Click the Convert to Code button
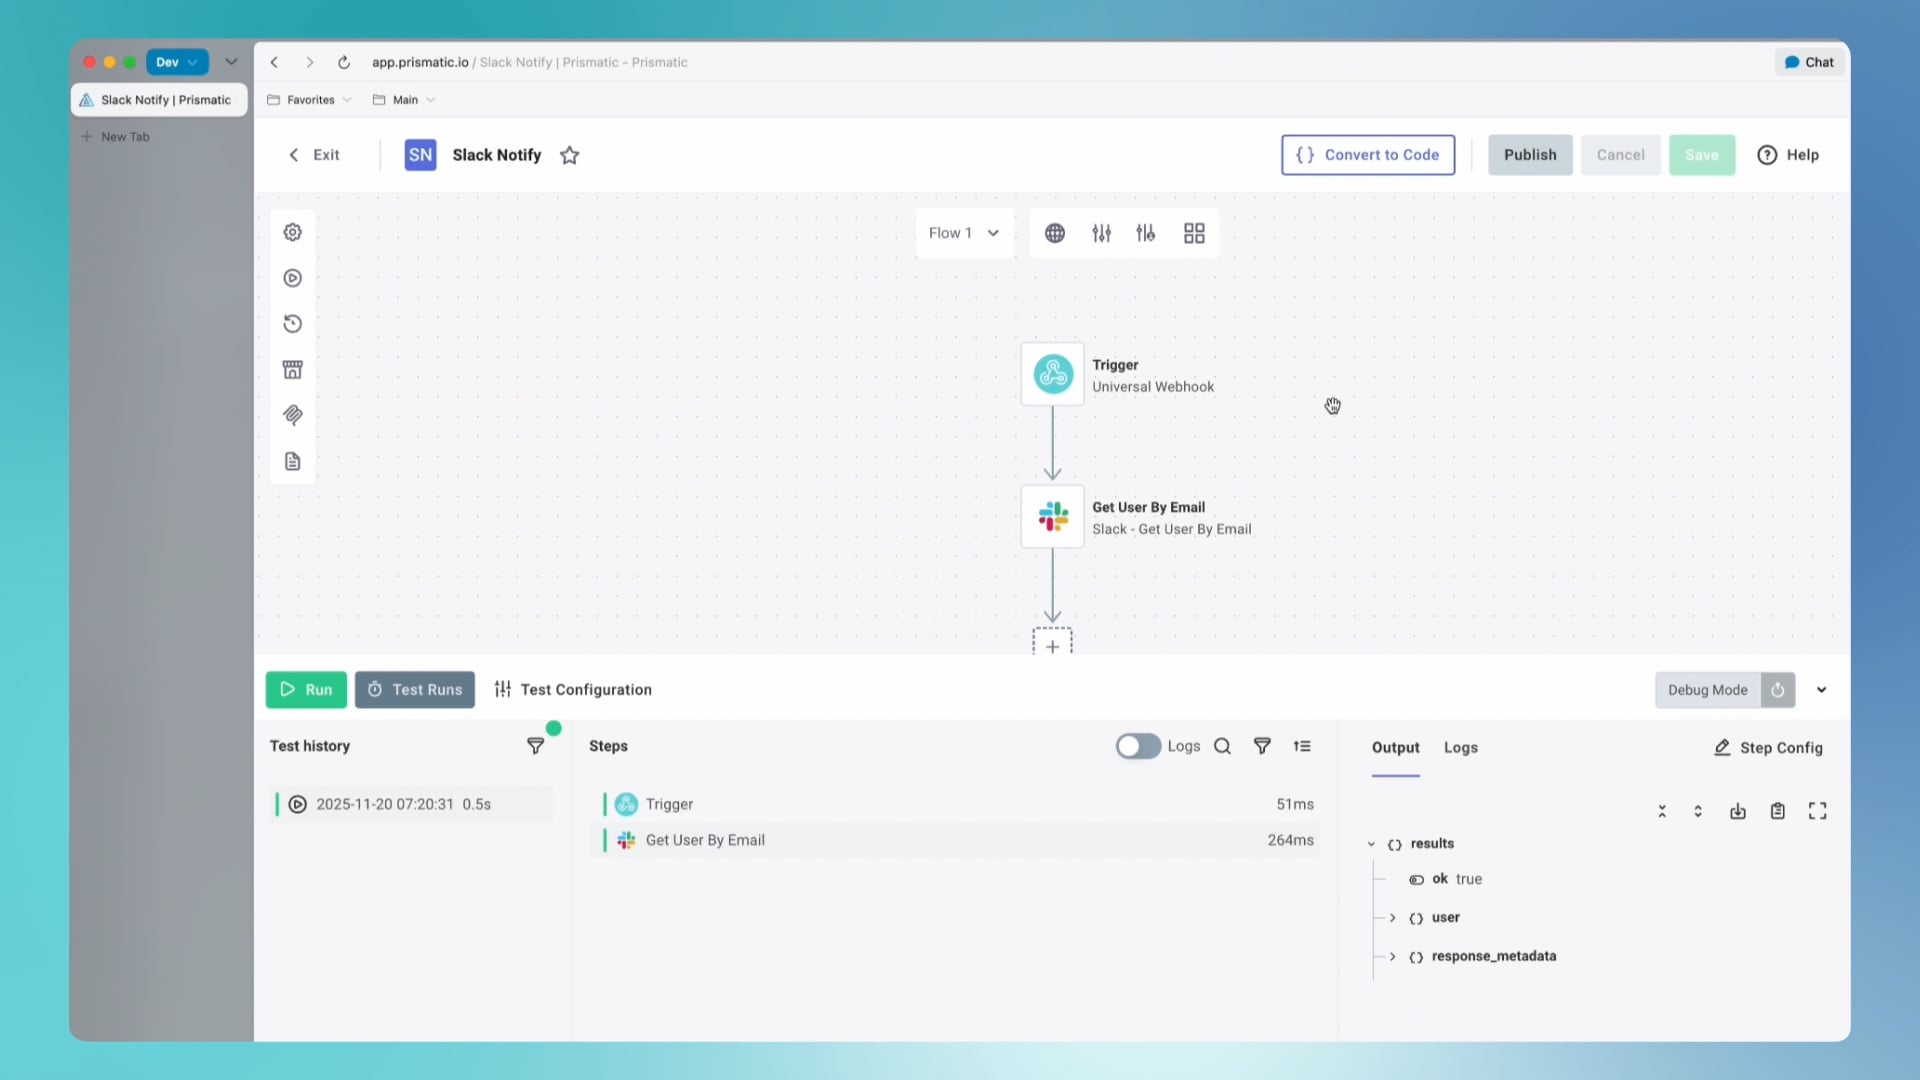The image size is (1920, 1080). (1367, 155)
